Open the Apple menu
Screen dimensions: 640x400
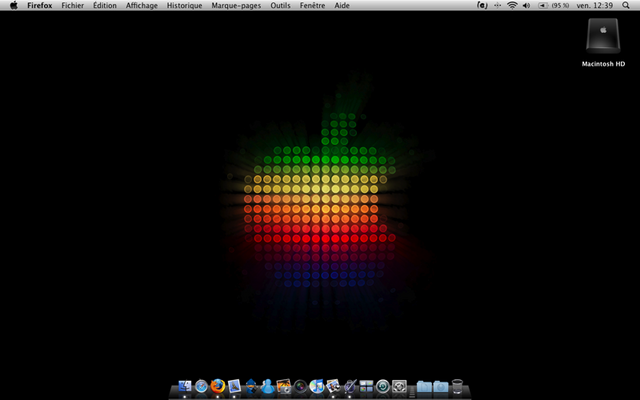tap(13, 5)
